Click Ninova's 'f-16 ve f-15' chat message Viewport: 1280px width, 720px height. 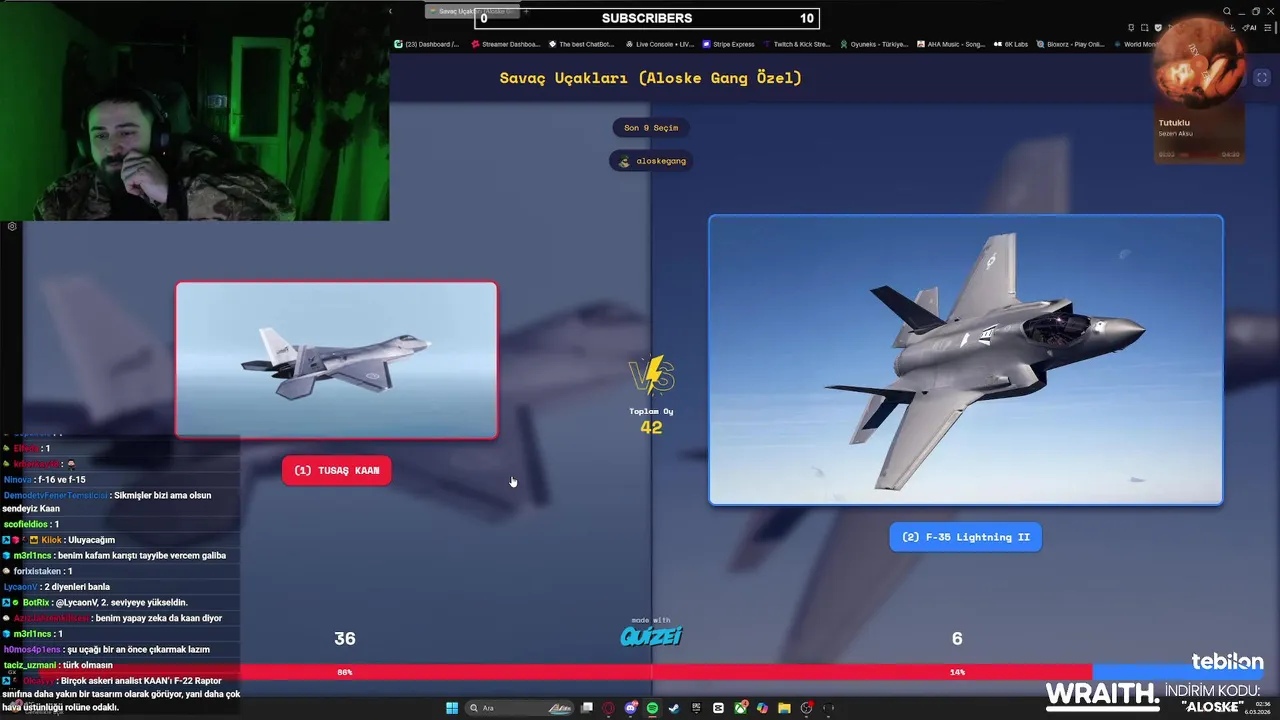[x=45, y=479]
